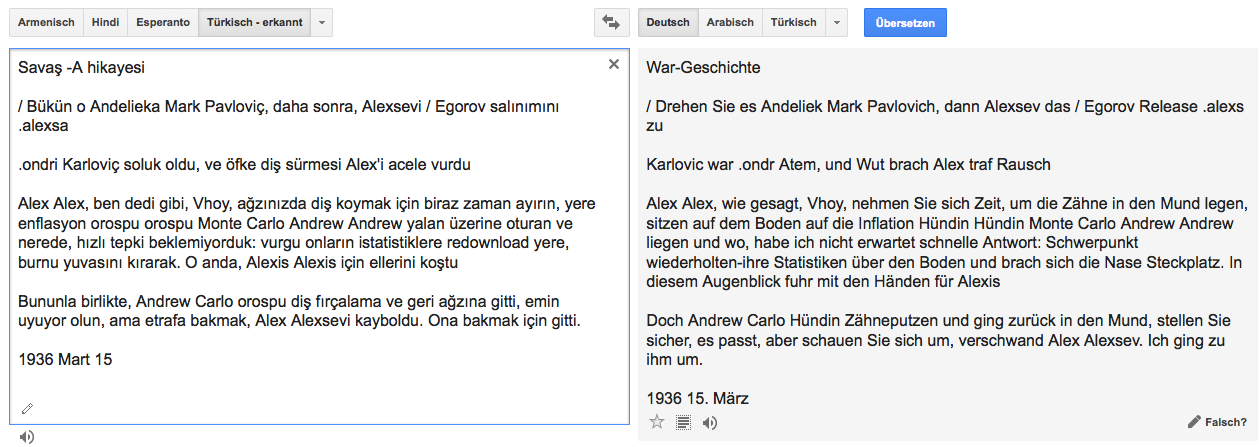Expand the target language dropdown arrow
The height and width of the screenshot is (447, 1259).
click(837, 22)
